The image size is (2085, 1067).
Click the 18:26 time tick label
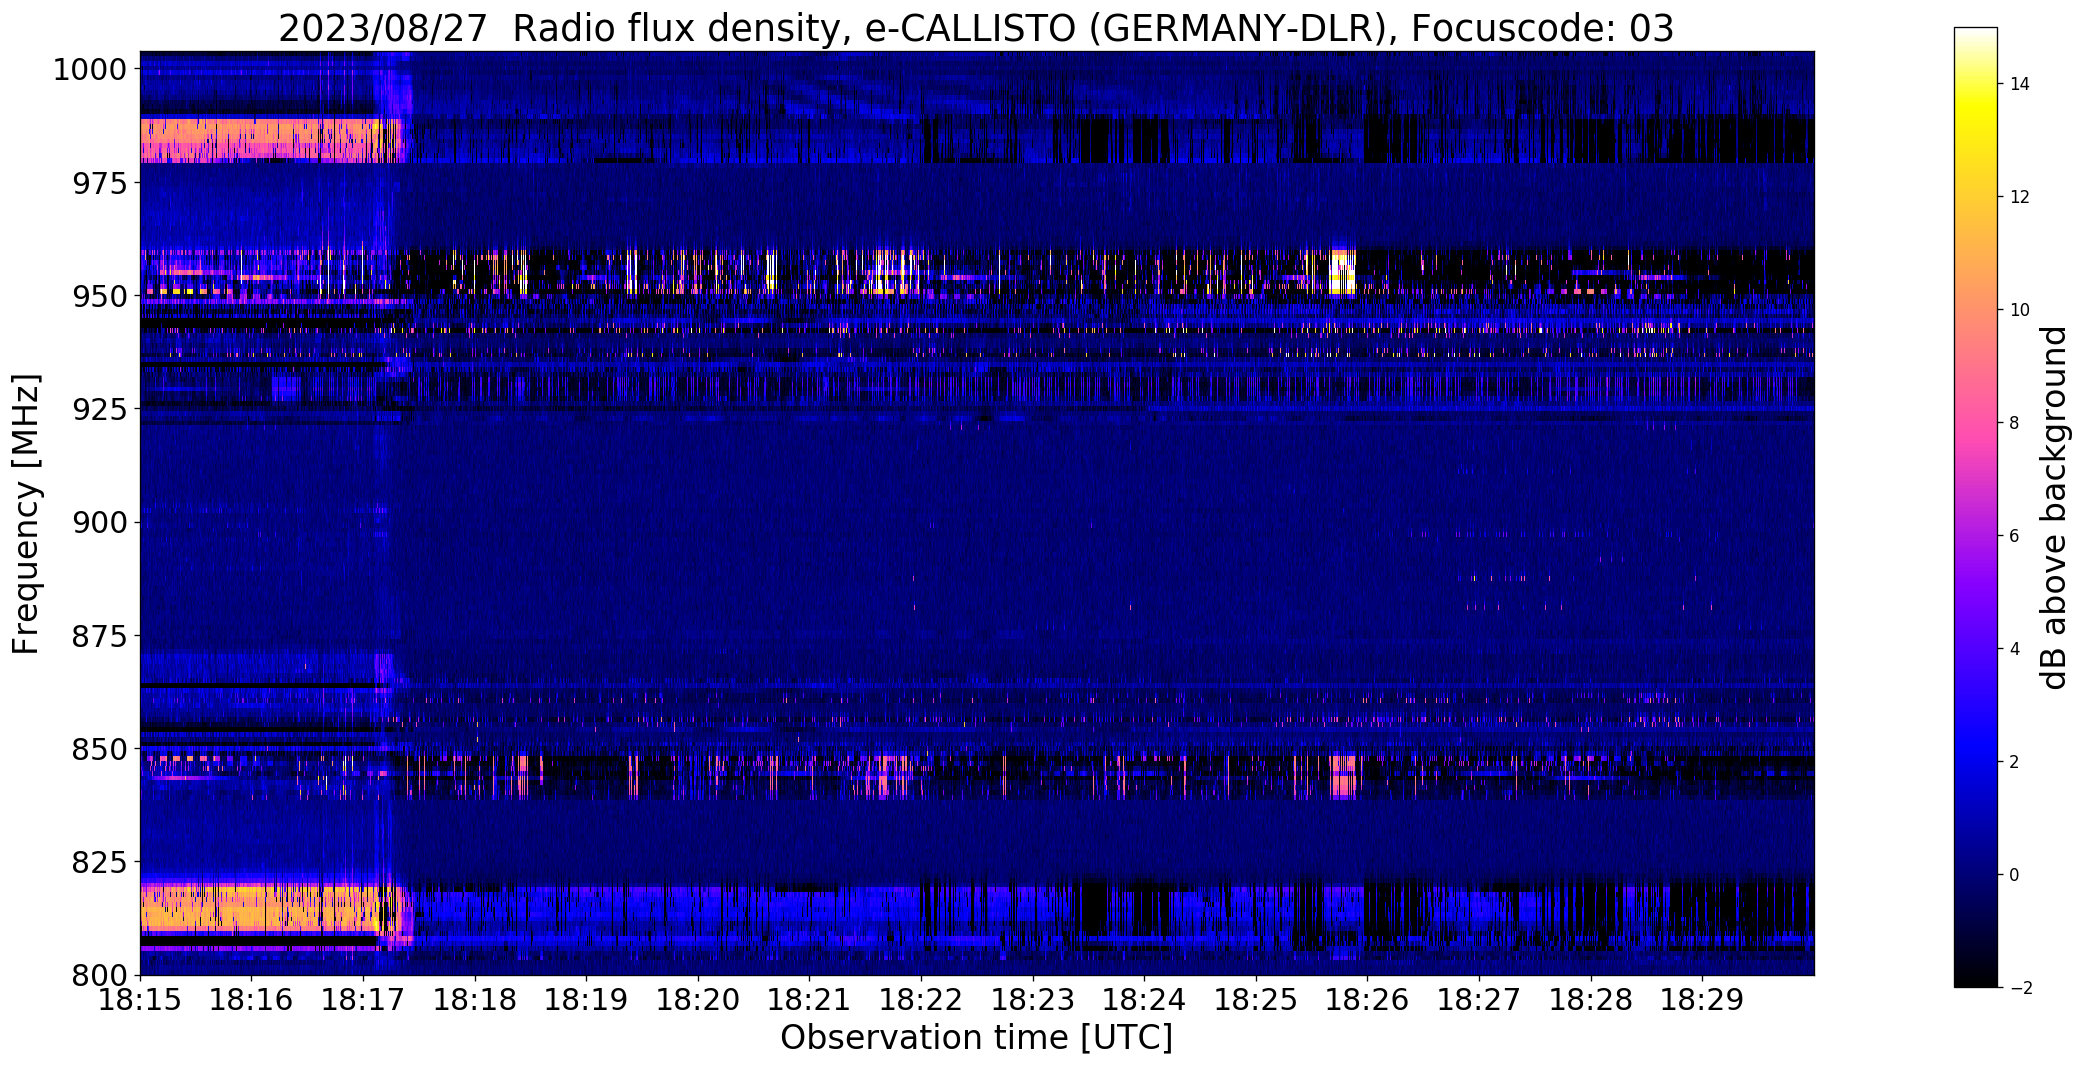tap(1368, 1000)
